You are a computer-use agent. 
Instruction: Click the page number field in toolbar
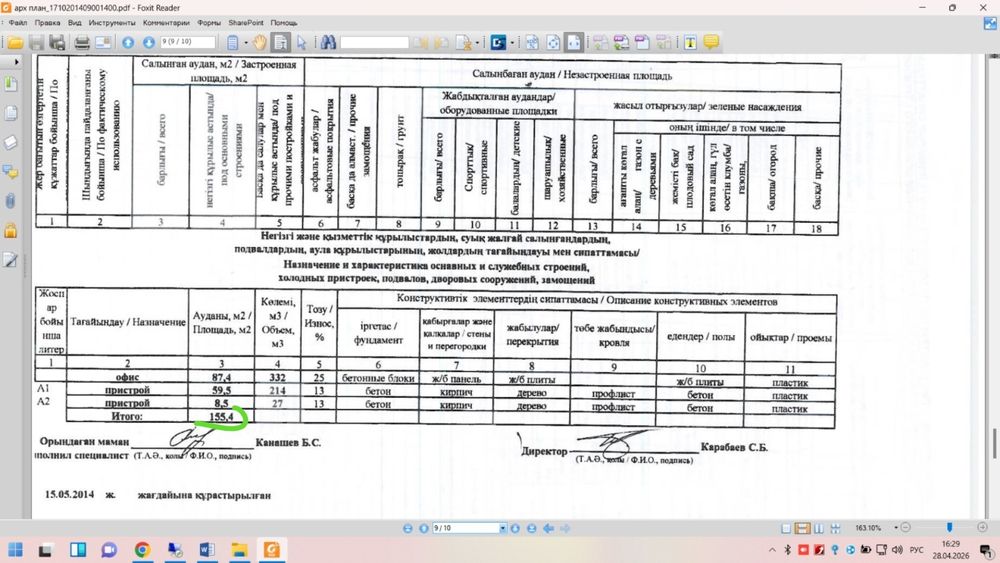pos(188,42)
